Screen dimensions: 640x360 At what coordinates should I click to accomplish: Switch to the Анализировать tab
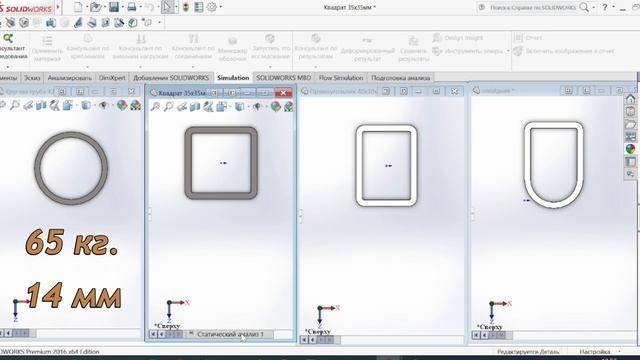pyautogui.click(x=69, y=78)
